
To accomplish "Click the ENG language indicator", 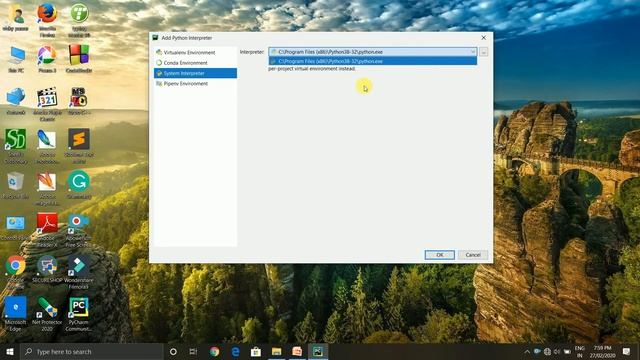I will pyautogui.click(x=579, y=351).
